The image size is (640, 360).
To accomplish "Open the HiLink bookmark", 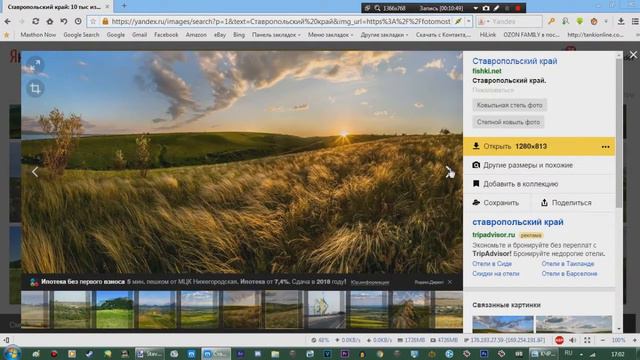I will pos(487,35).
